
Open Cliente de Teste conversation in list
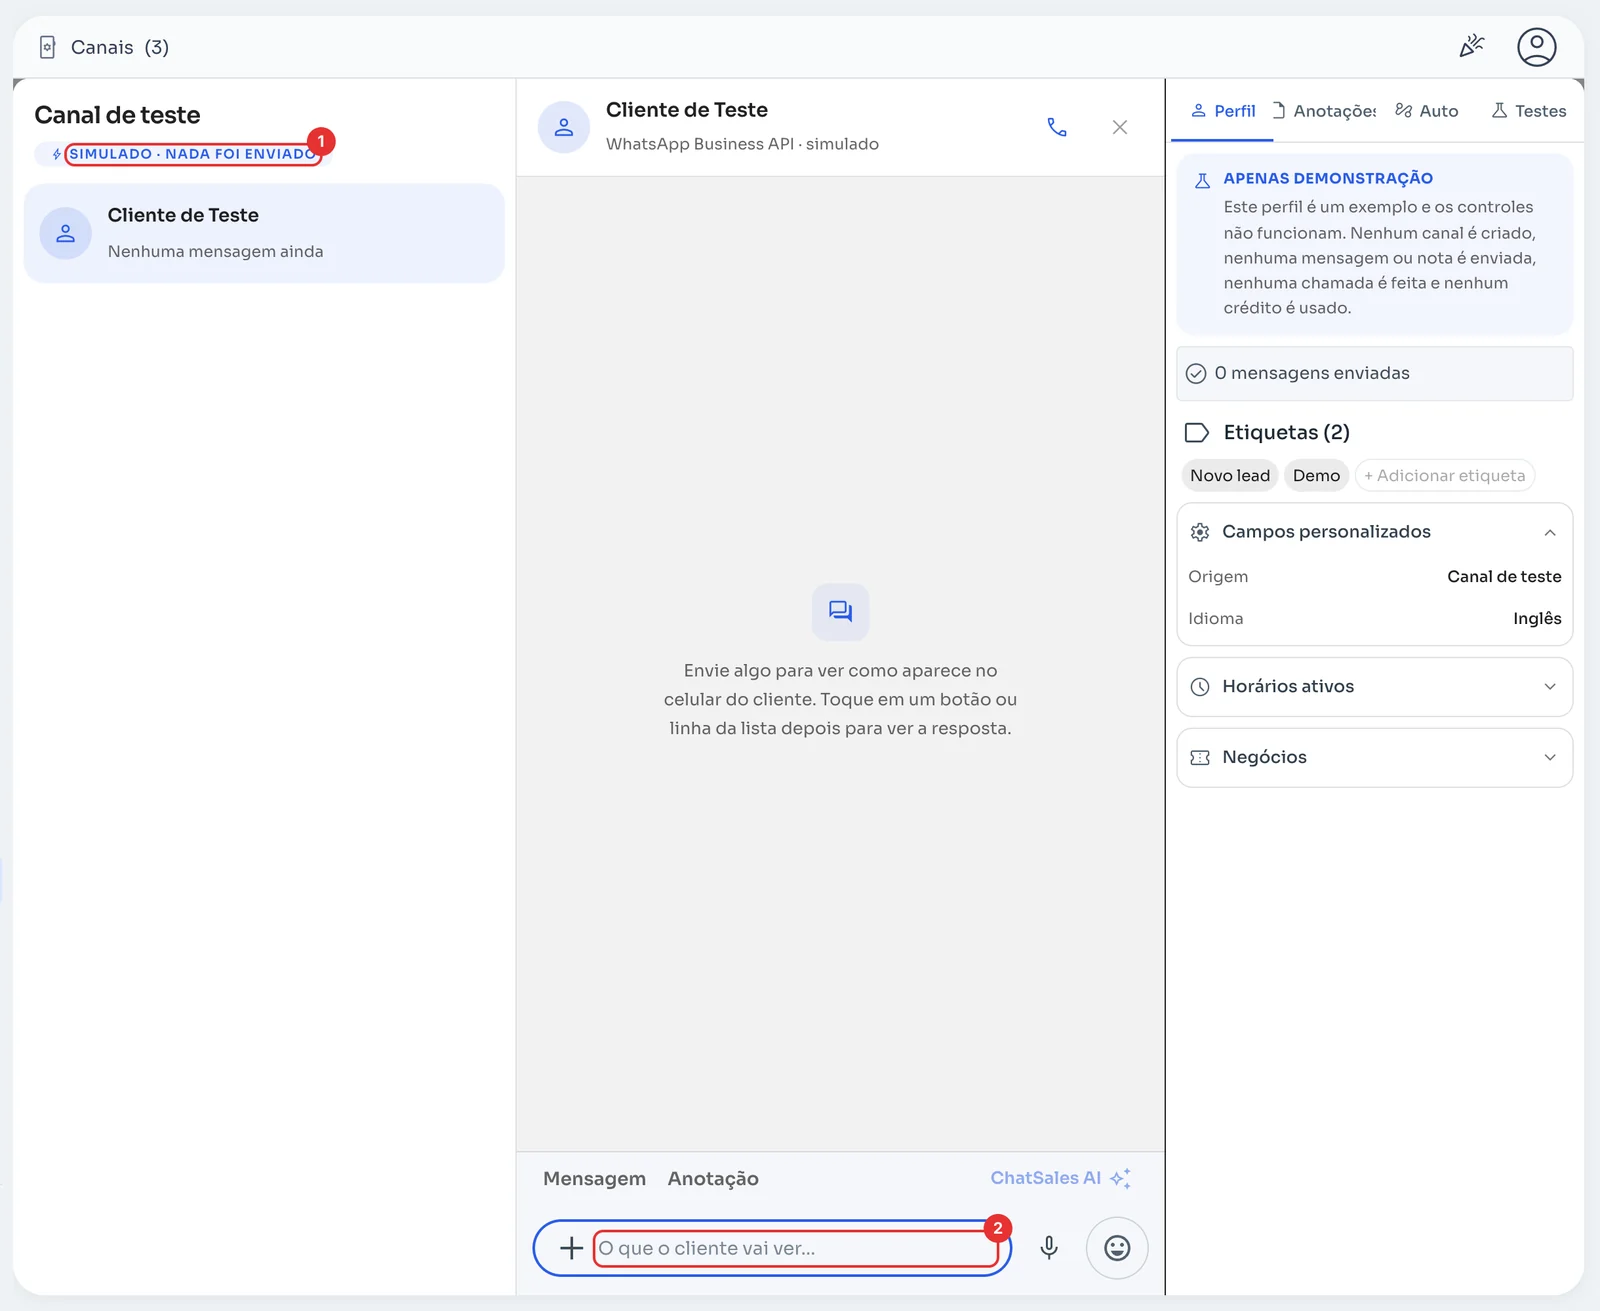[264, 233]
